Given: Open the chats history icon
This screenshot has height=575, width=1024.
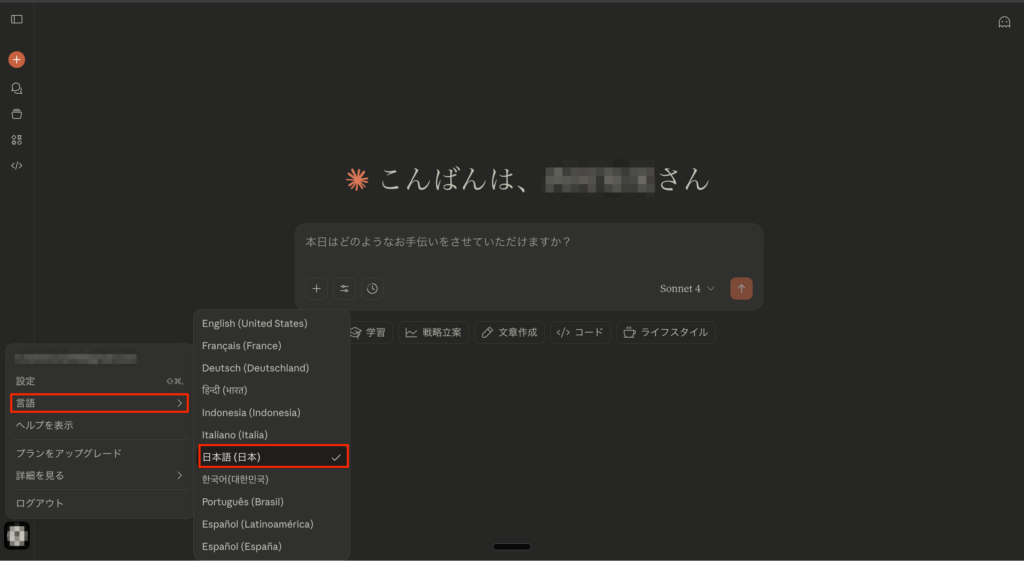Looking at the screenshot, I should click(x=17, y=88).
